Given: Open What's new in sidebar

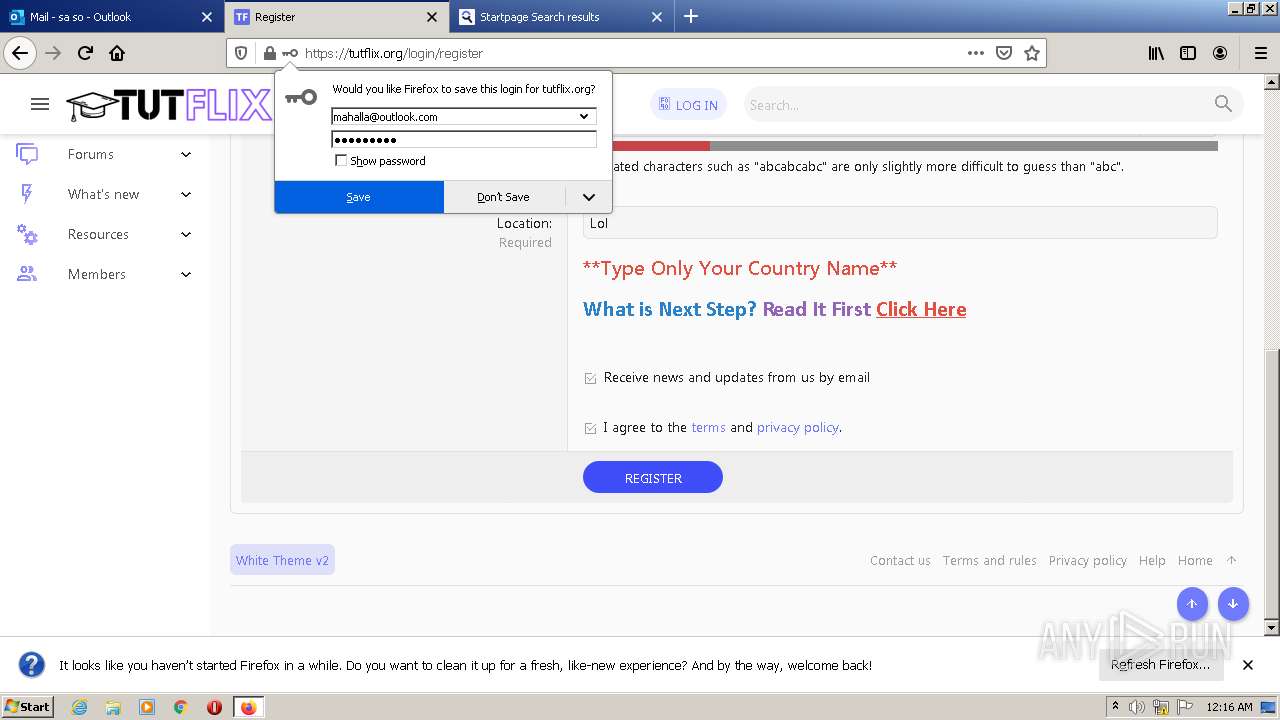Looking at the screenshot, I should coord(104,194).
